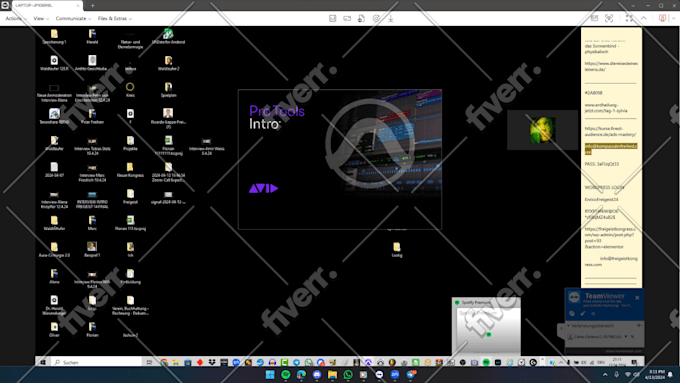The width and height of the screenshot is (680, 383).
Task: Click the freigeistkongress wp-admin link in note
Action: pyautogui.click(x=610, y=237)
